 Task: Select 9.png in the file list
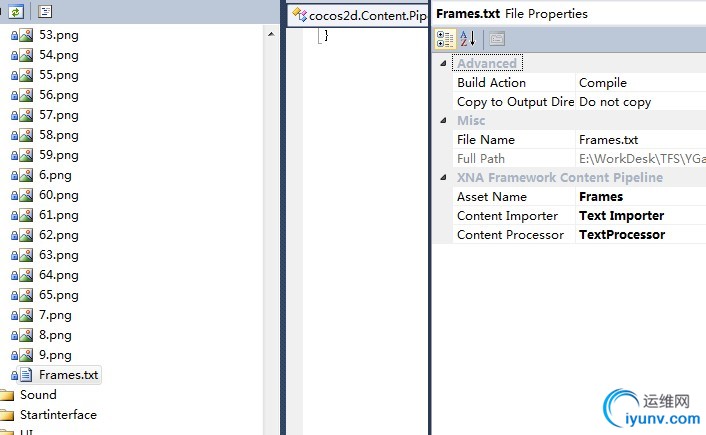(x=55, y=355)
